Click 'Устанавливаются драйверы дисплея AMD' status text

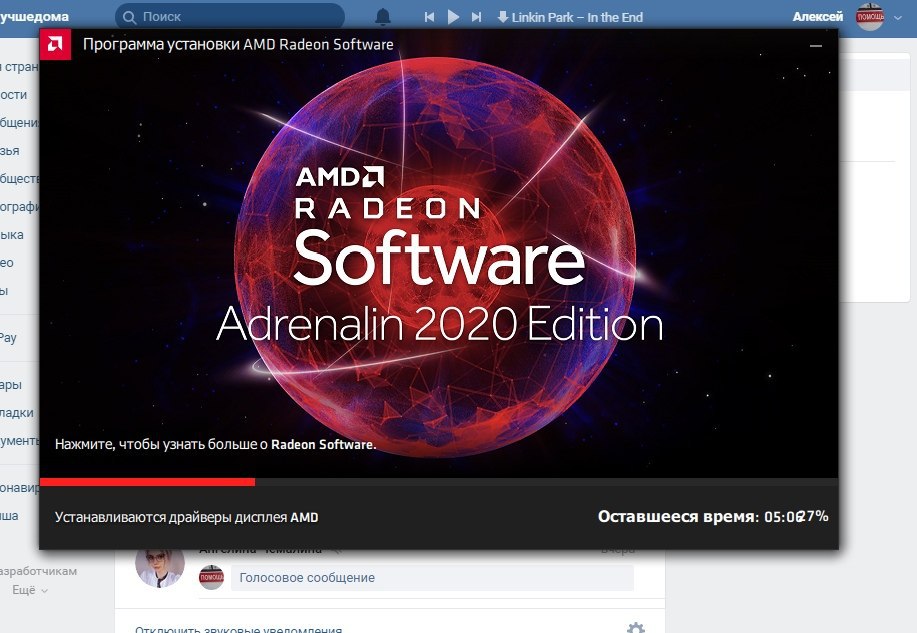187,517
